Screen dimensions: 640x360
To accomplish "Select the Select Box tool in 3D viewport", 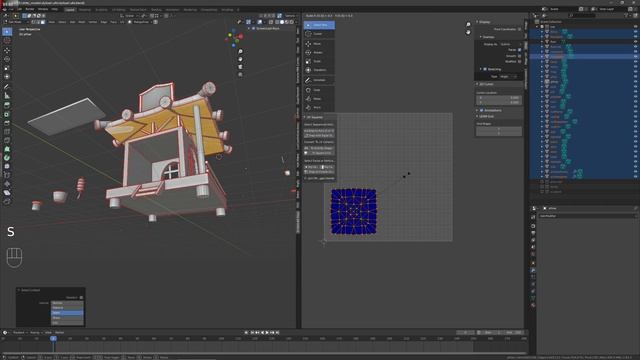I will [7, 31].
